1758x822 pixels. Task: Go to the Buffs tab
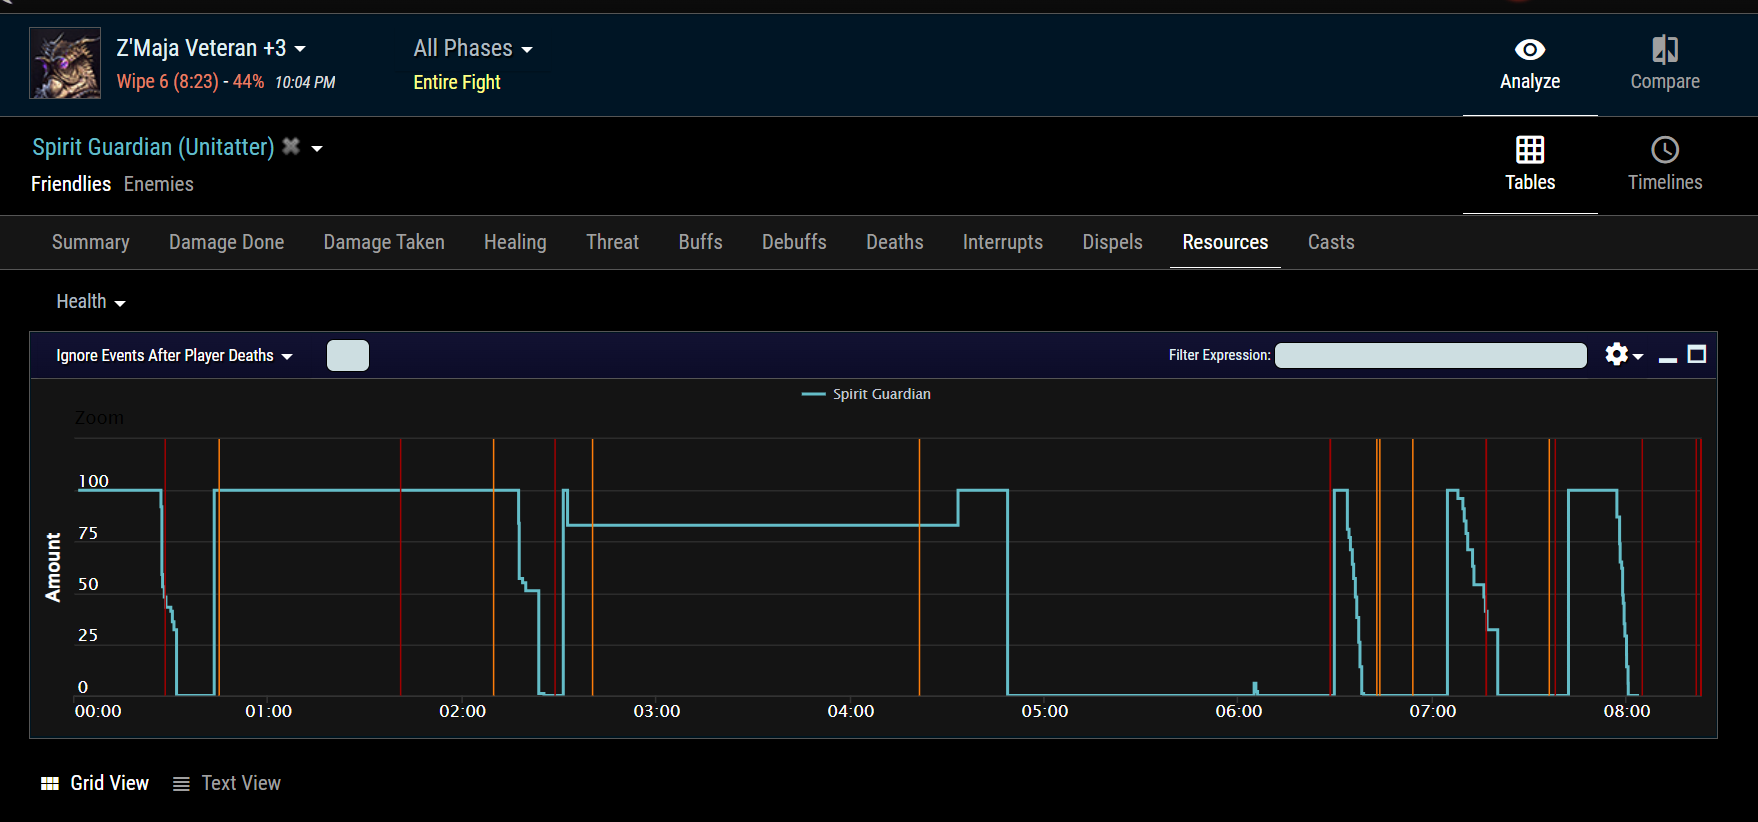[700, 242]
